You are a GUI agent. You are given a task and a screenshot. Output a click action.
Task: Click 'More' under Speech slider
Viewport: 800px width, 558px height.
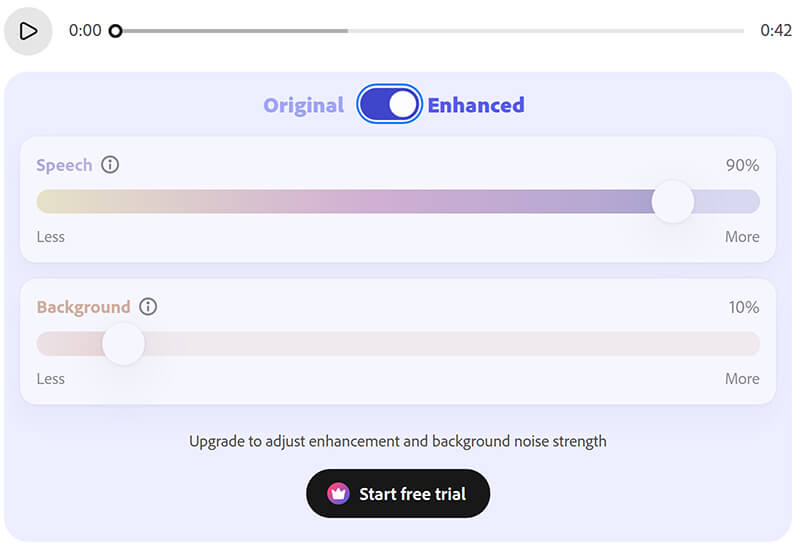pyautogui.click(x=742, y=237)
